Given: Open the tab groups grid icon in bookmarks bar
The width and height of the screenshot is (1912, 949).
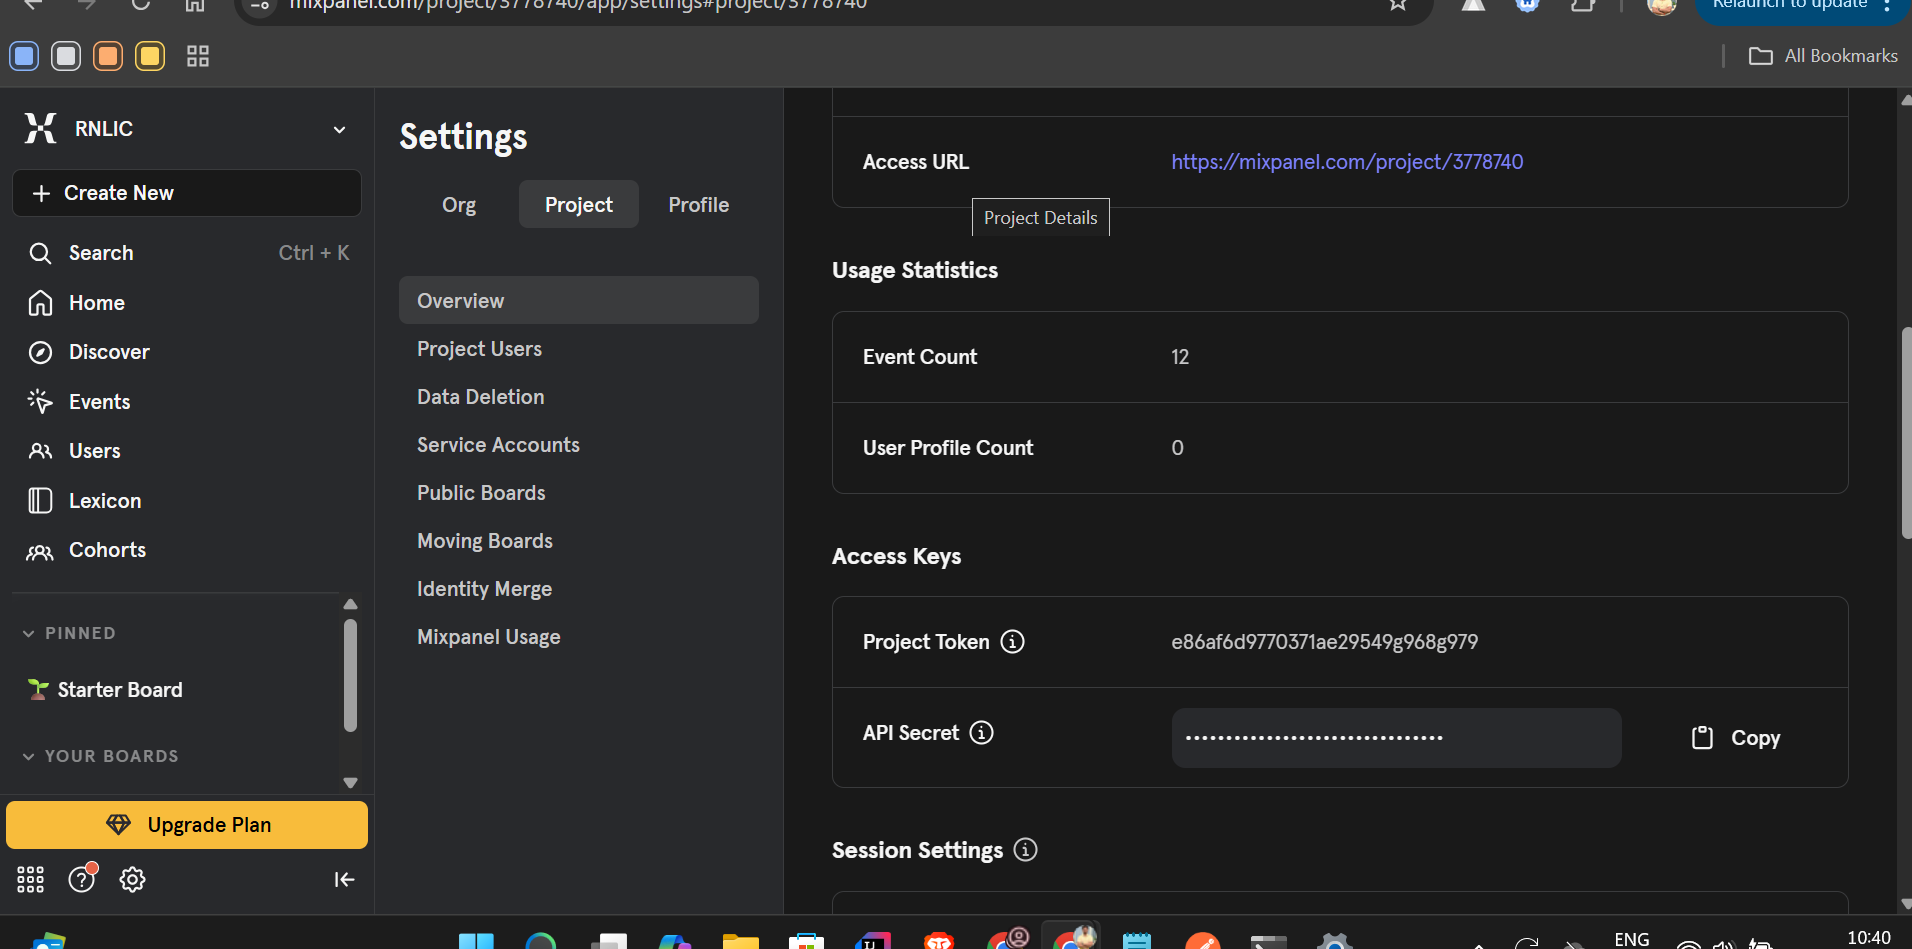Looking at the screenshot, I should click(x=198, y=56).
